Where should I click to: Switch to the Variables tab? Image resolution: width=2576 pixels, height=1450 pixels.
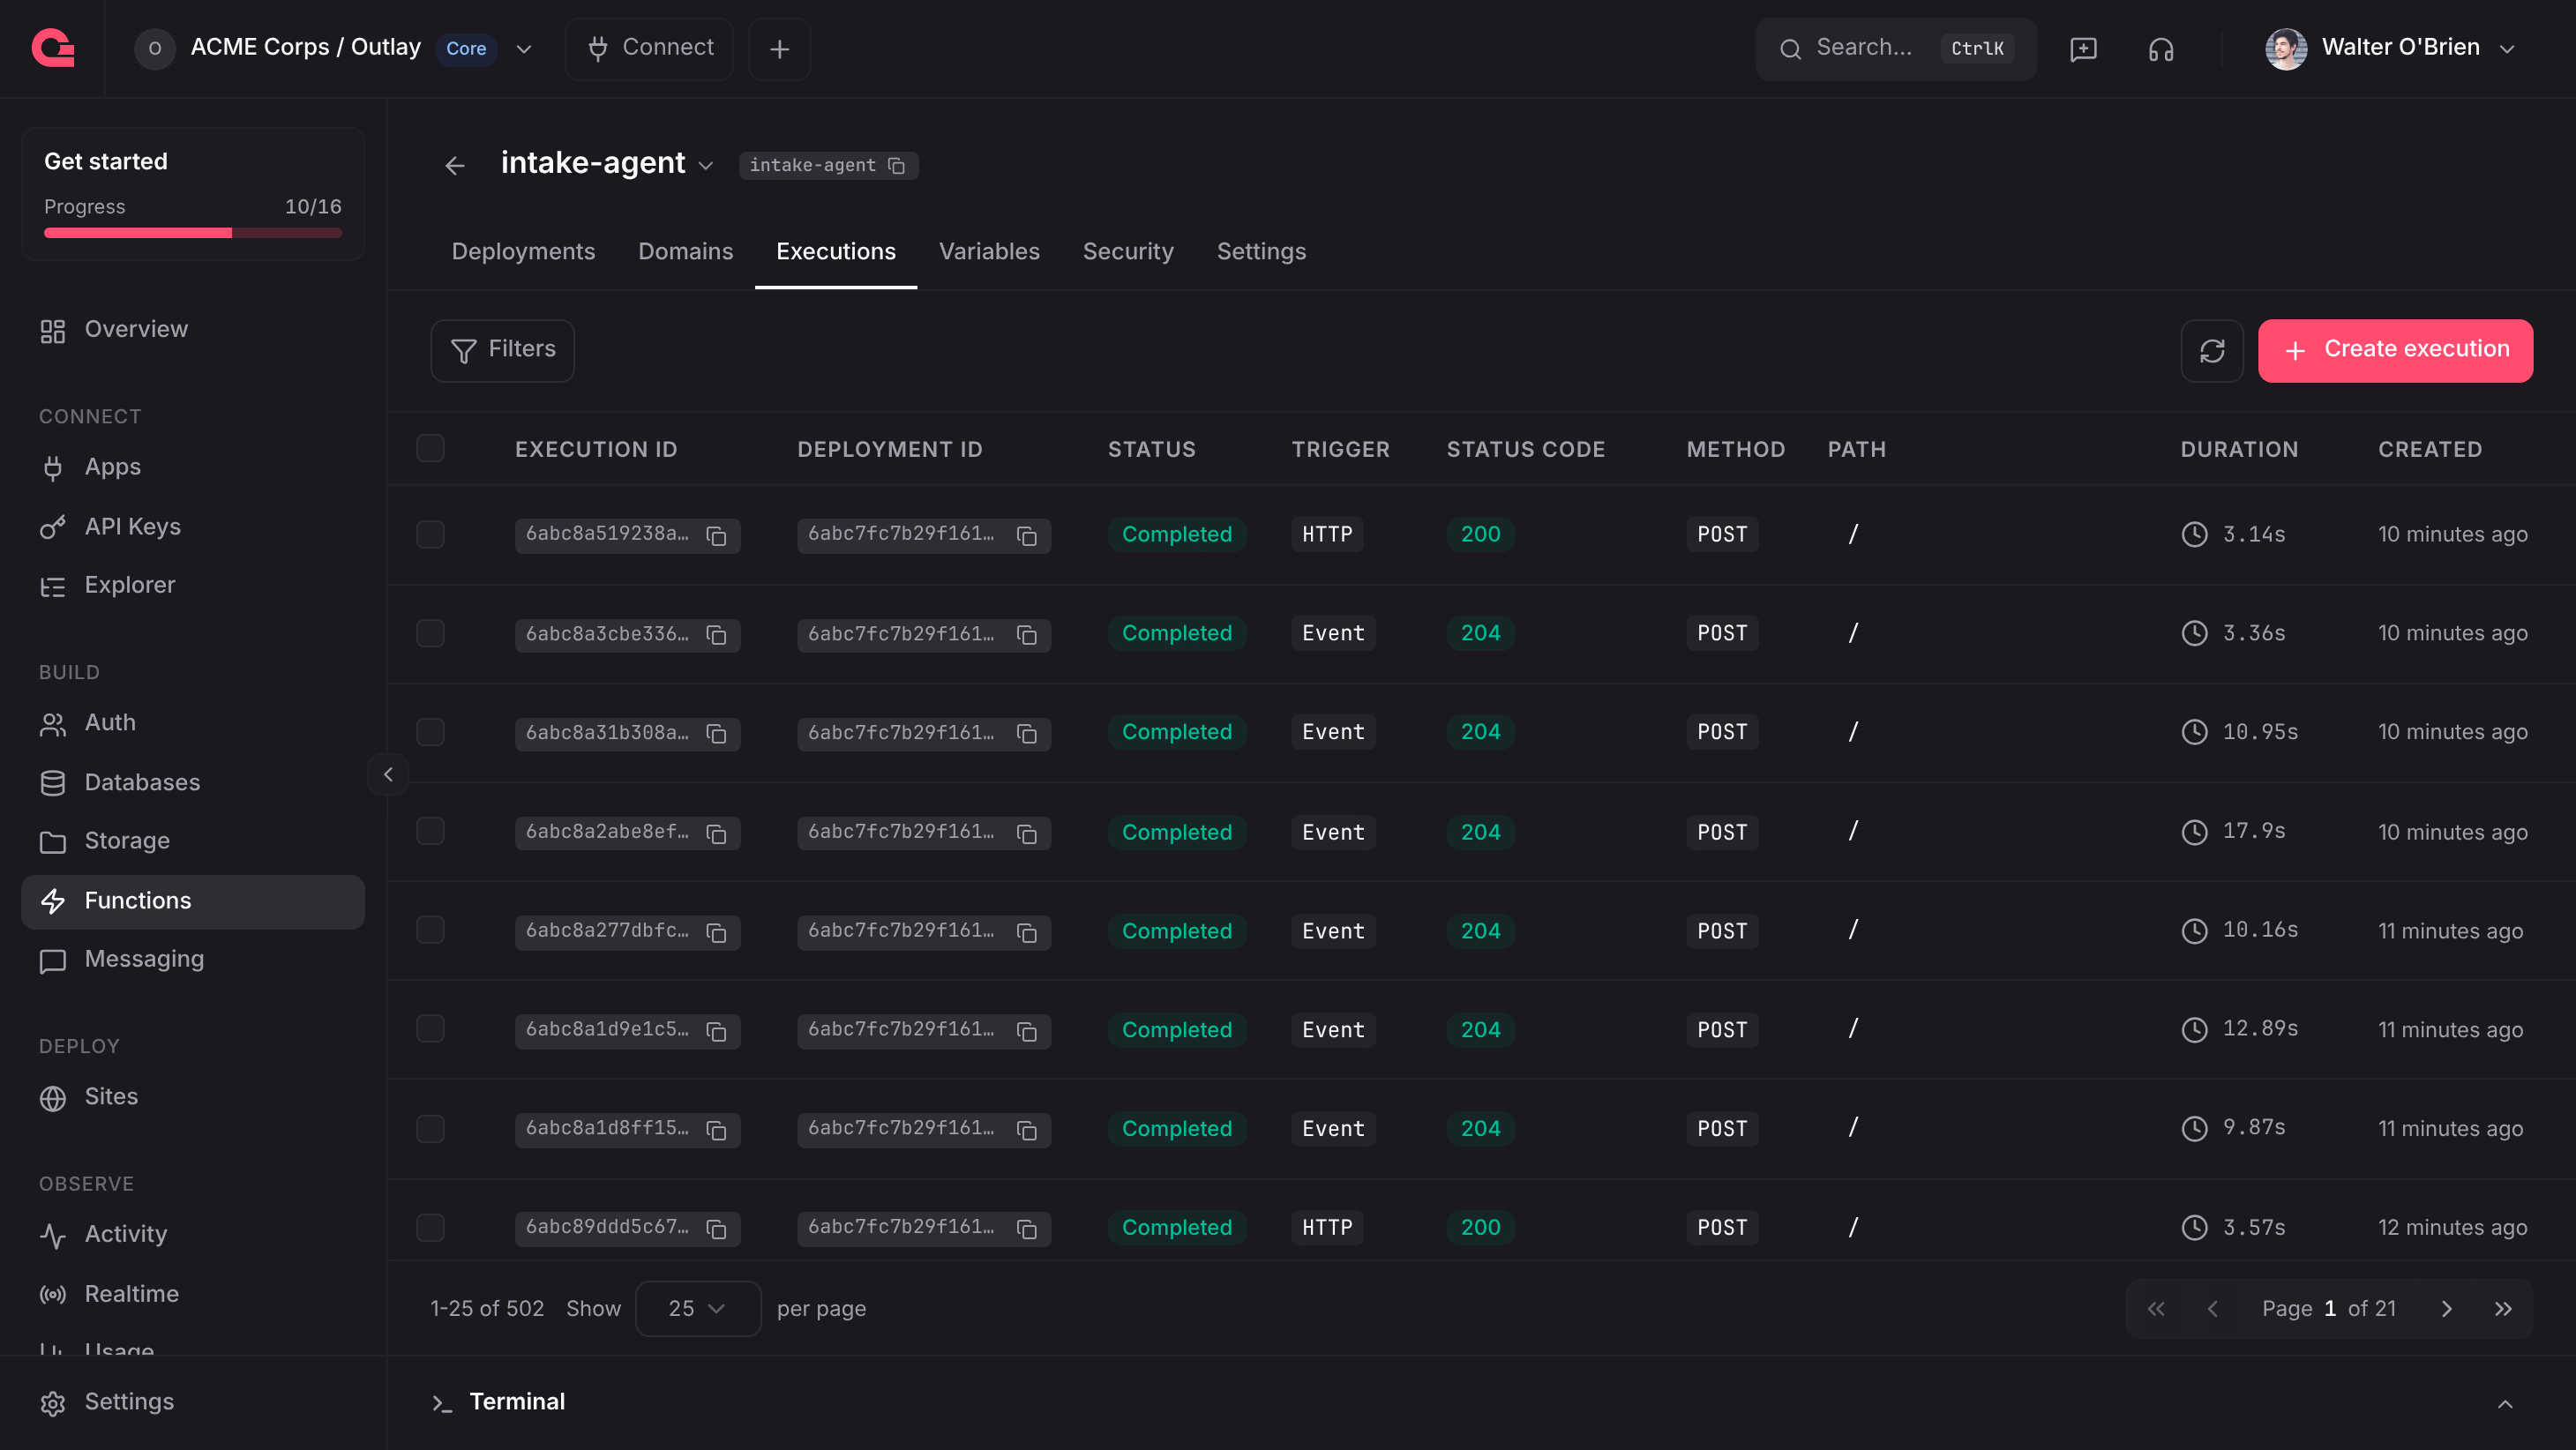(x=989, y=252)
